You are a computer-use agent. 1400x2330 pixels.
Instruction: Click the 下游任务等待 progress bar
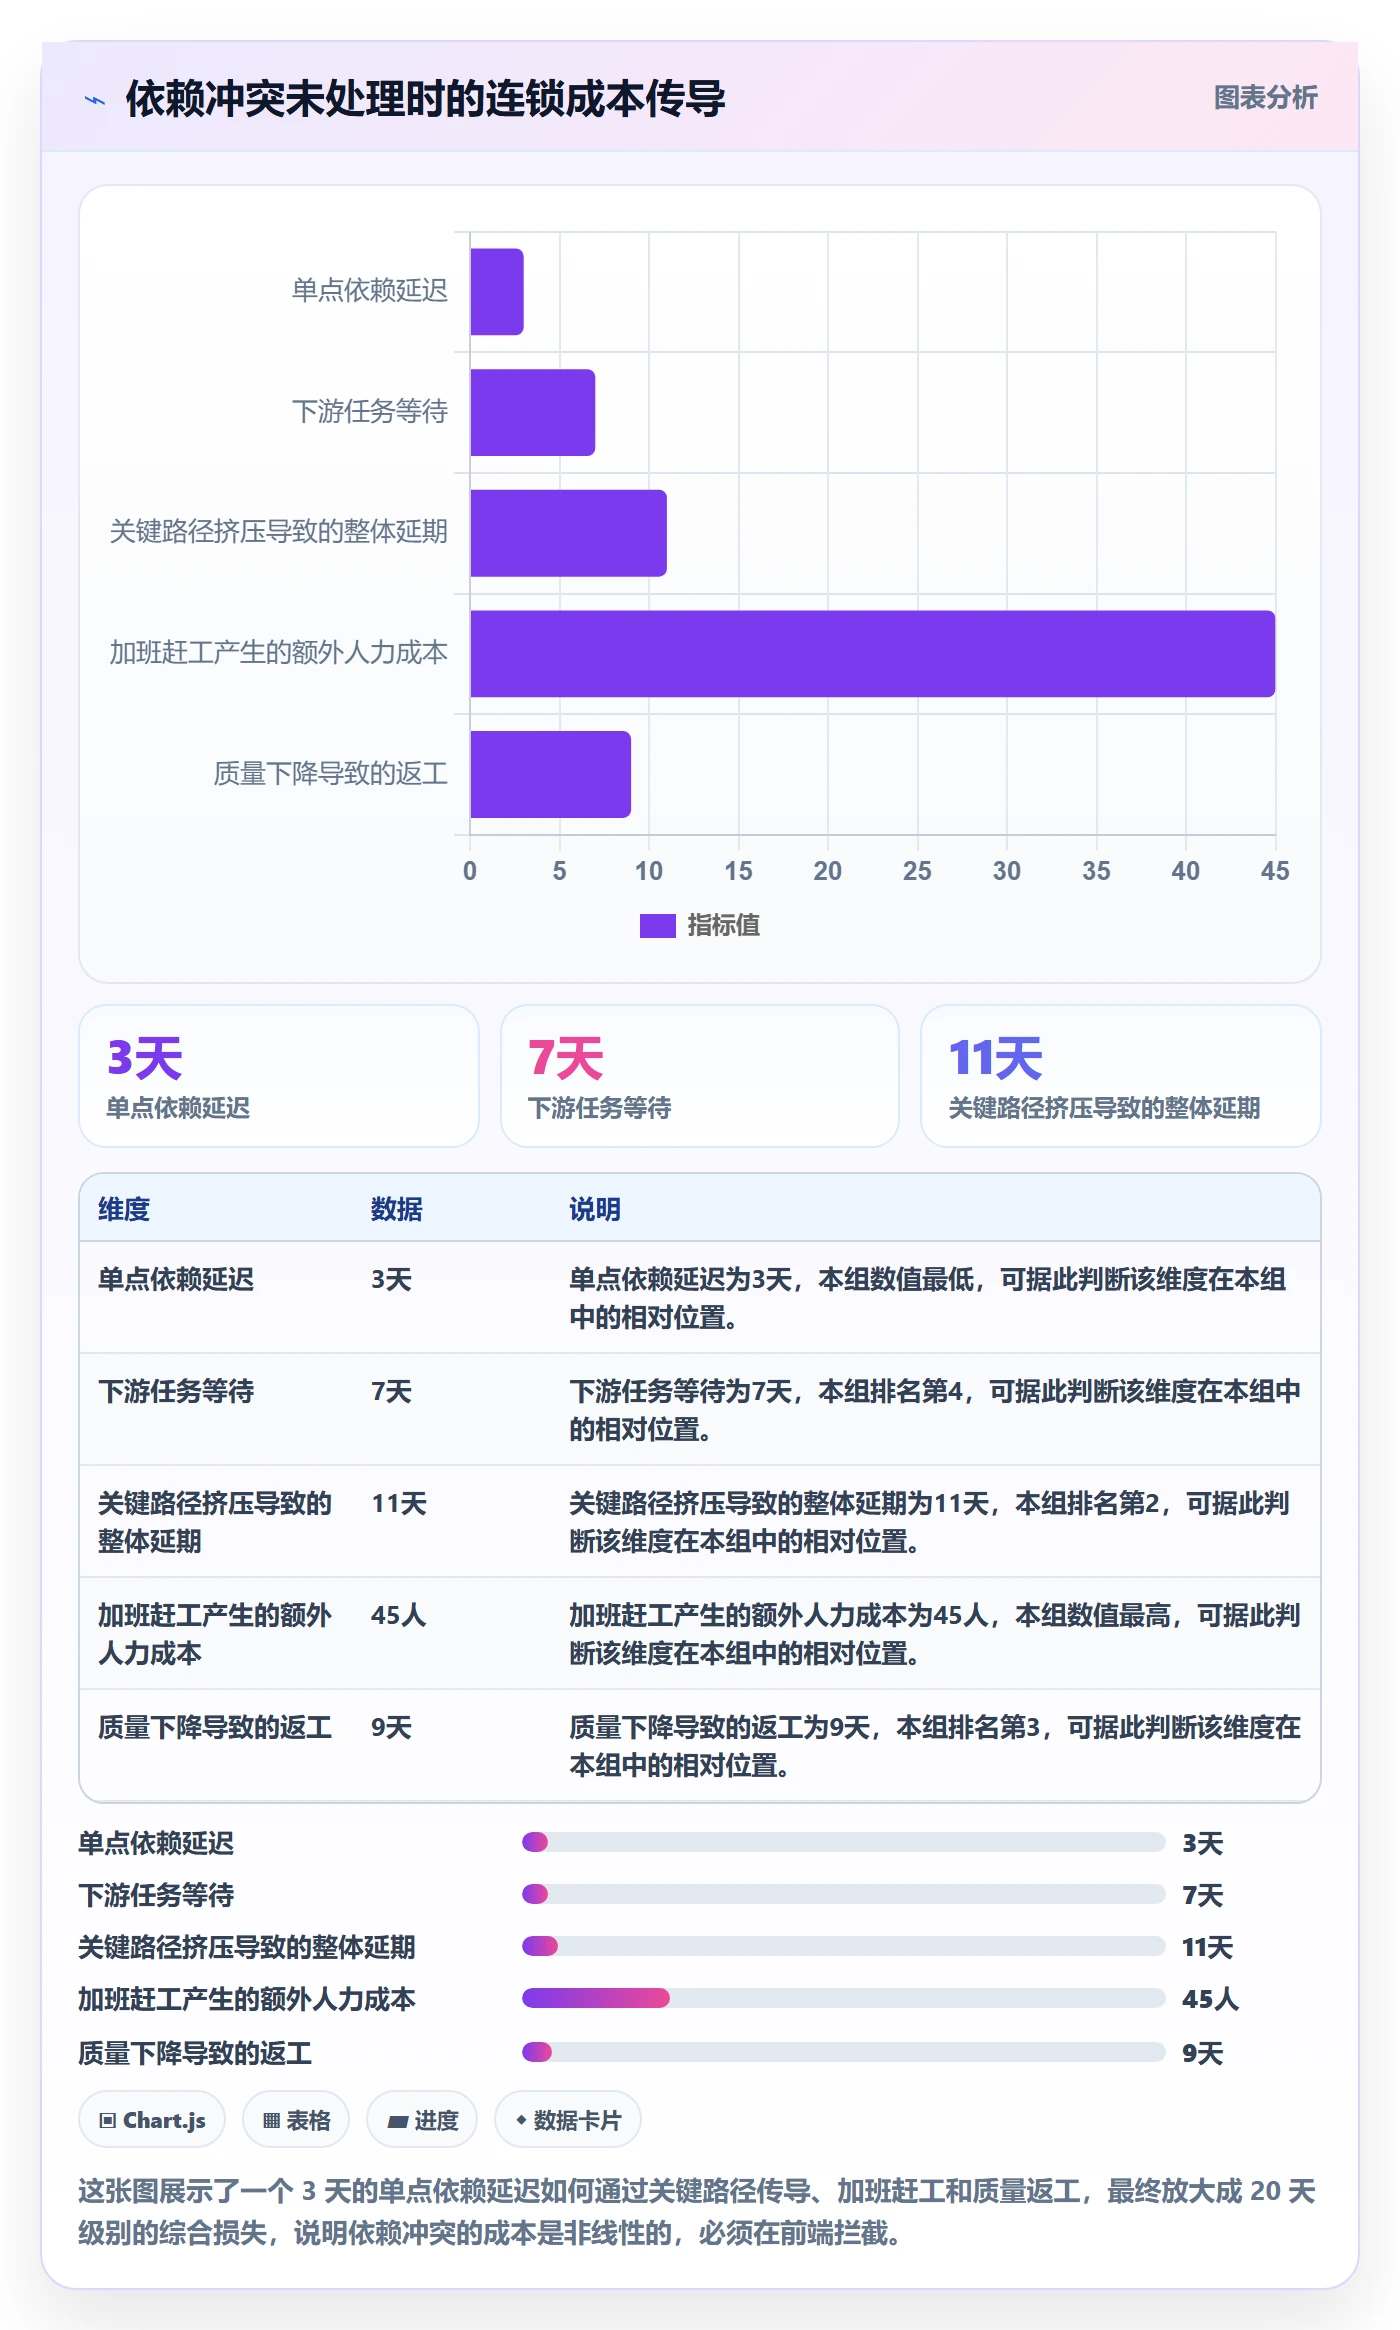[x=843, y=1894]
